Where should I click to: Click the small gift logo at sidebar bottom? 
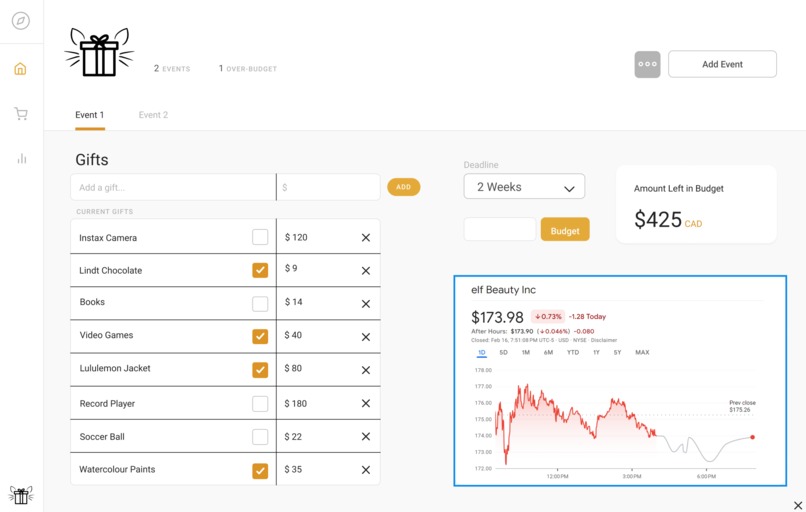coord(21,495)
